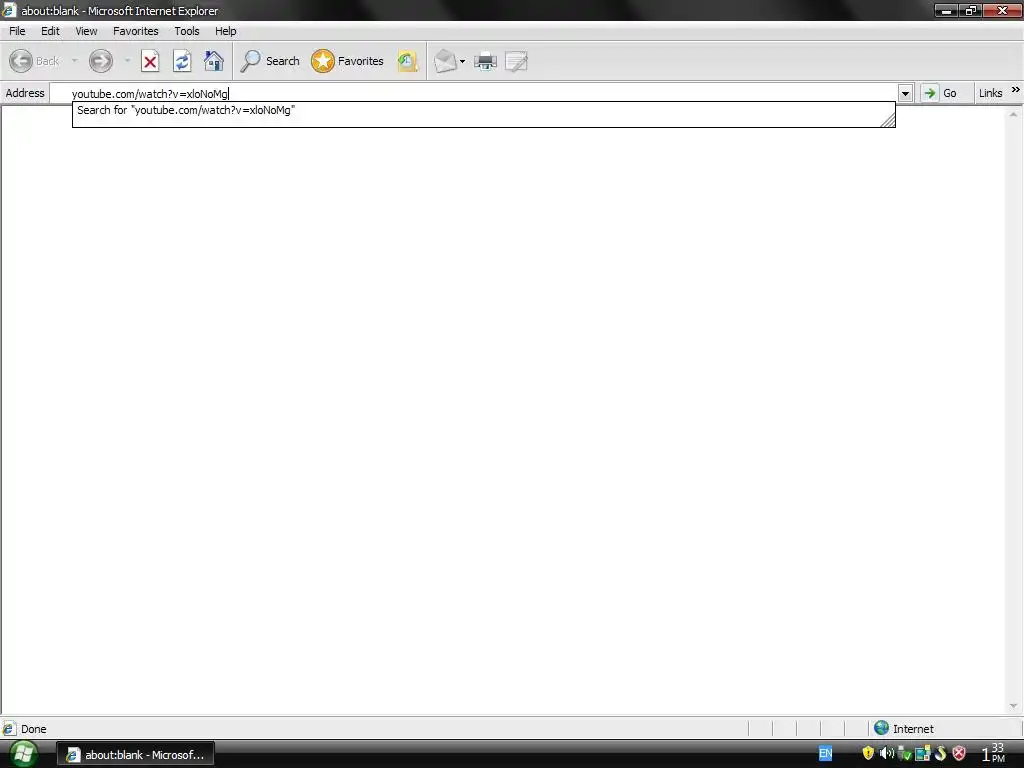Expand the Address bar dropdown arrow
This screenshot has height=768, width=1024.
click(x=905, y=93)
